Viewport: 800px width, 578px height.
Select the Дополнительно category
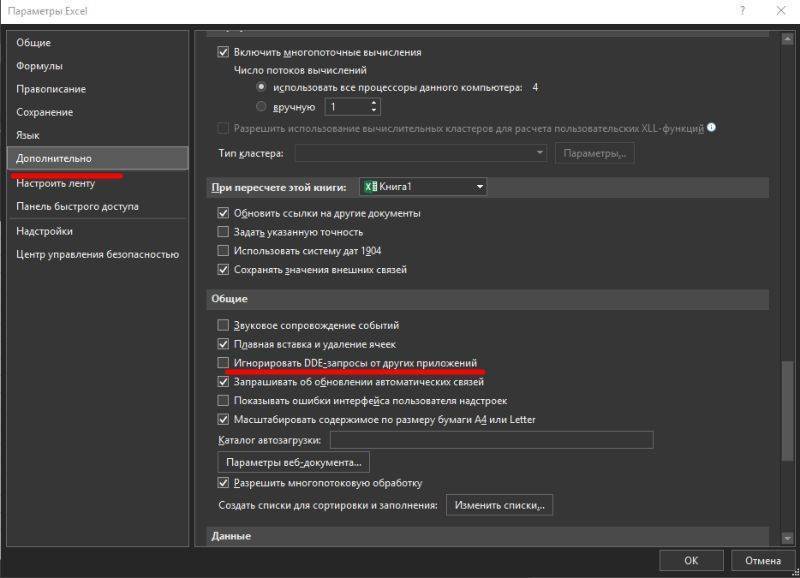pos(97,158)
